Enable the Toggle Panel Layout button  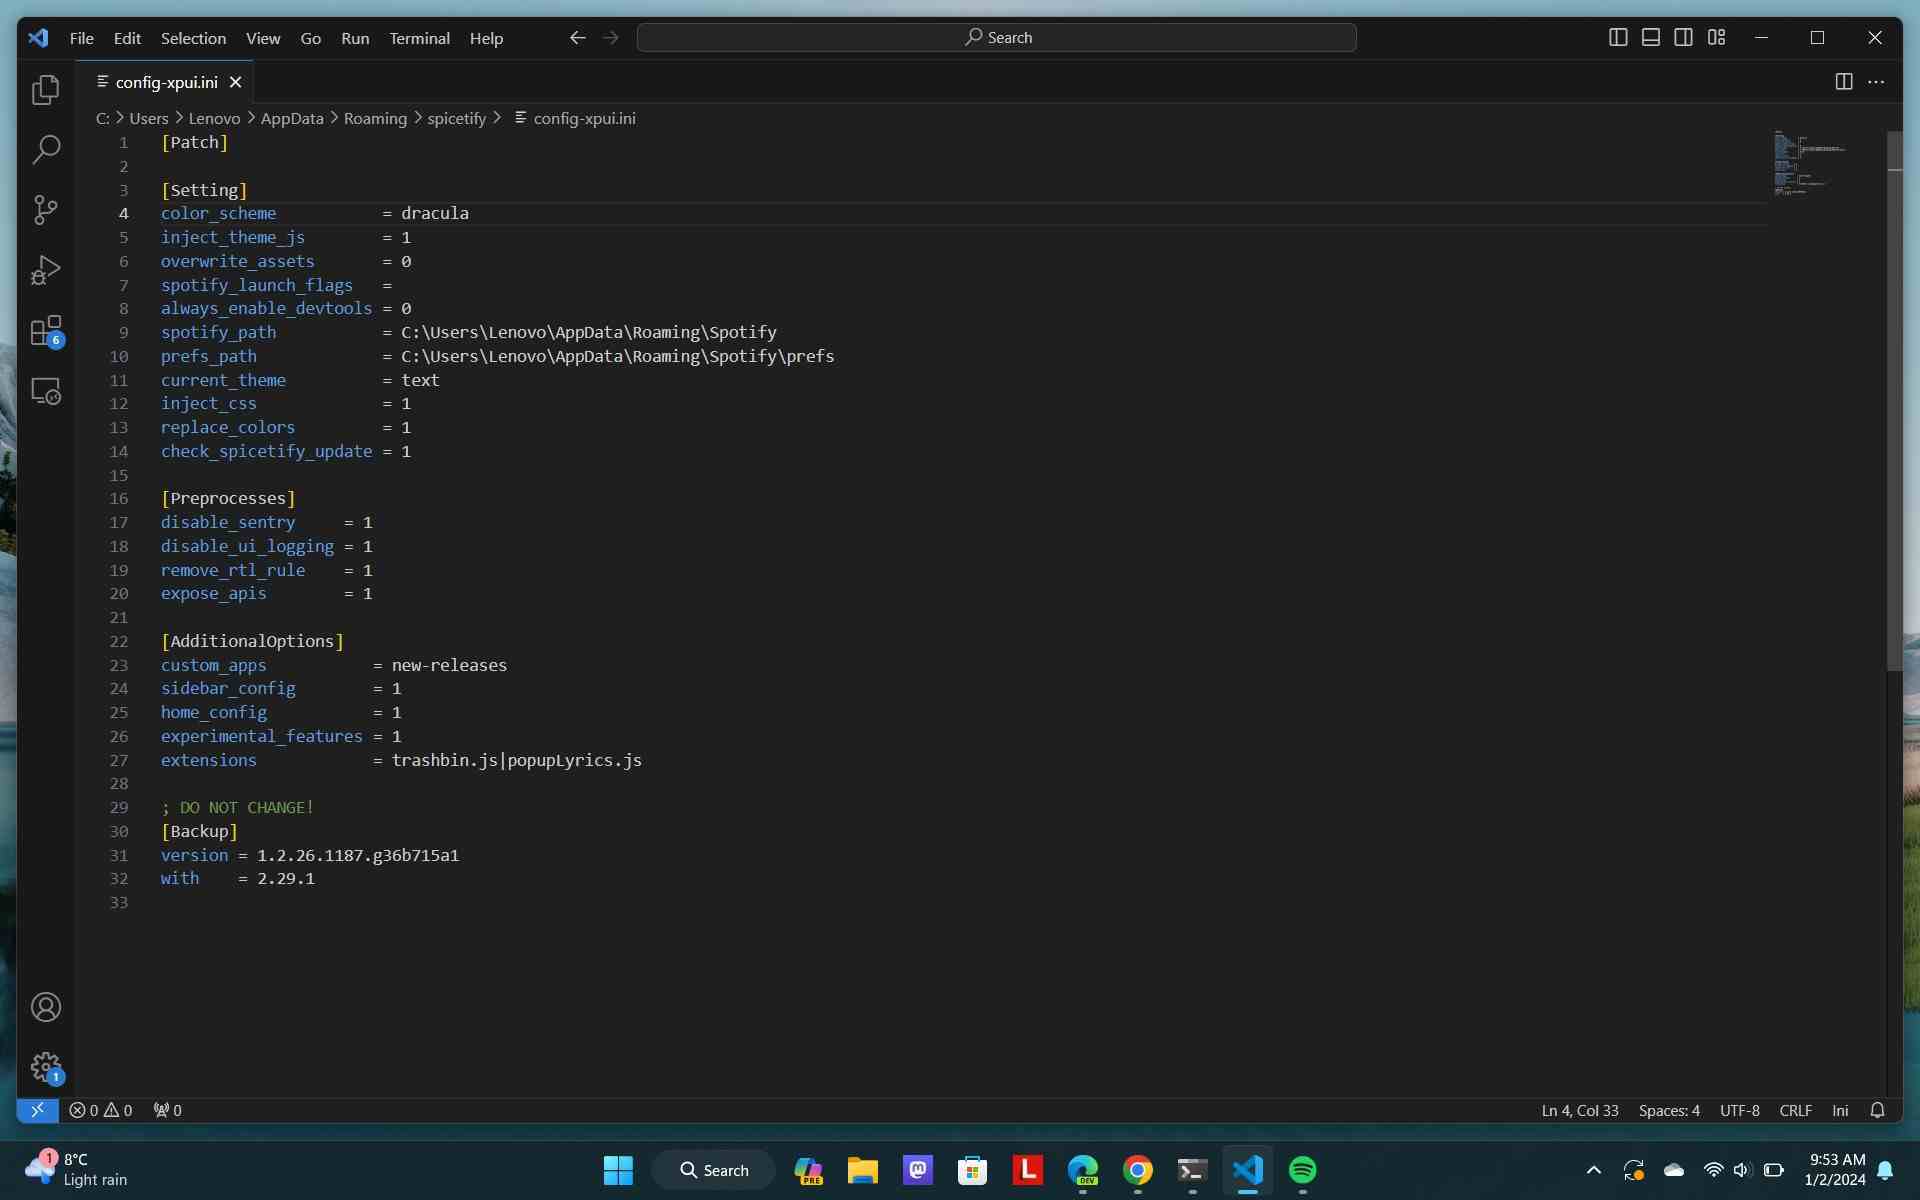pyautogui.click(x=1649, y=37)
